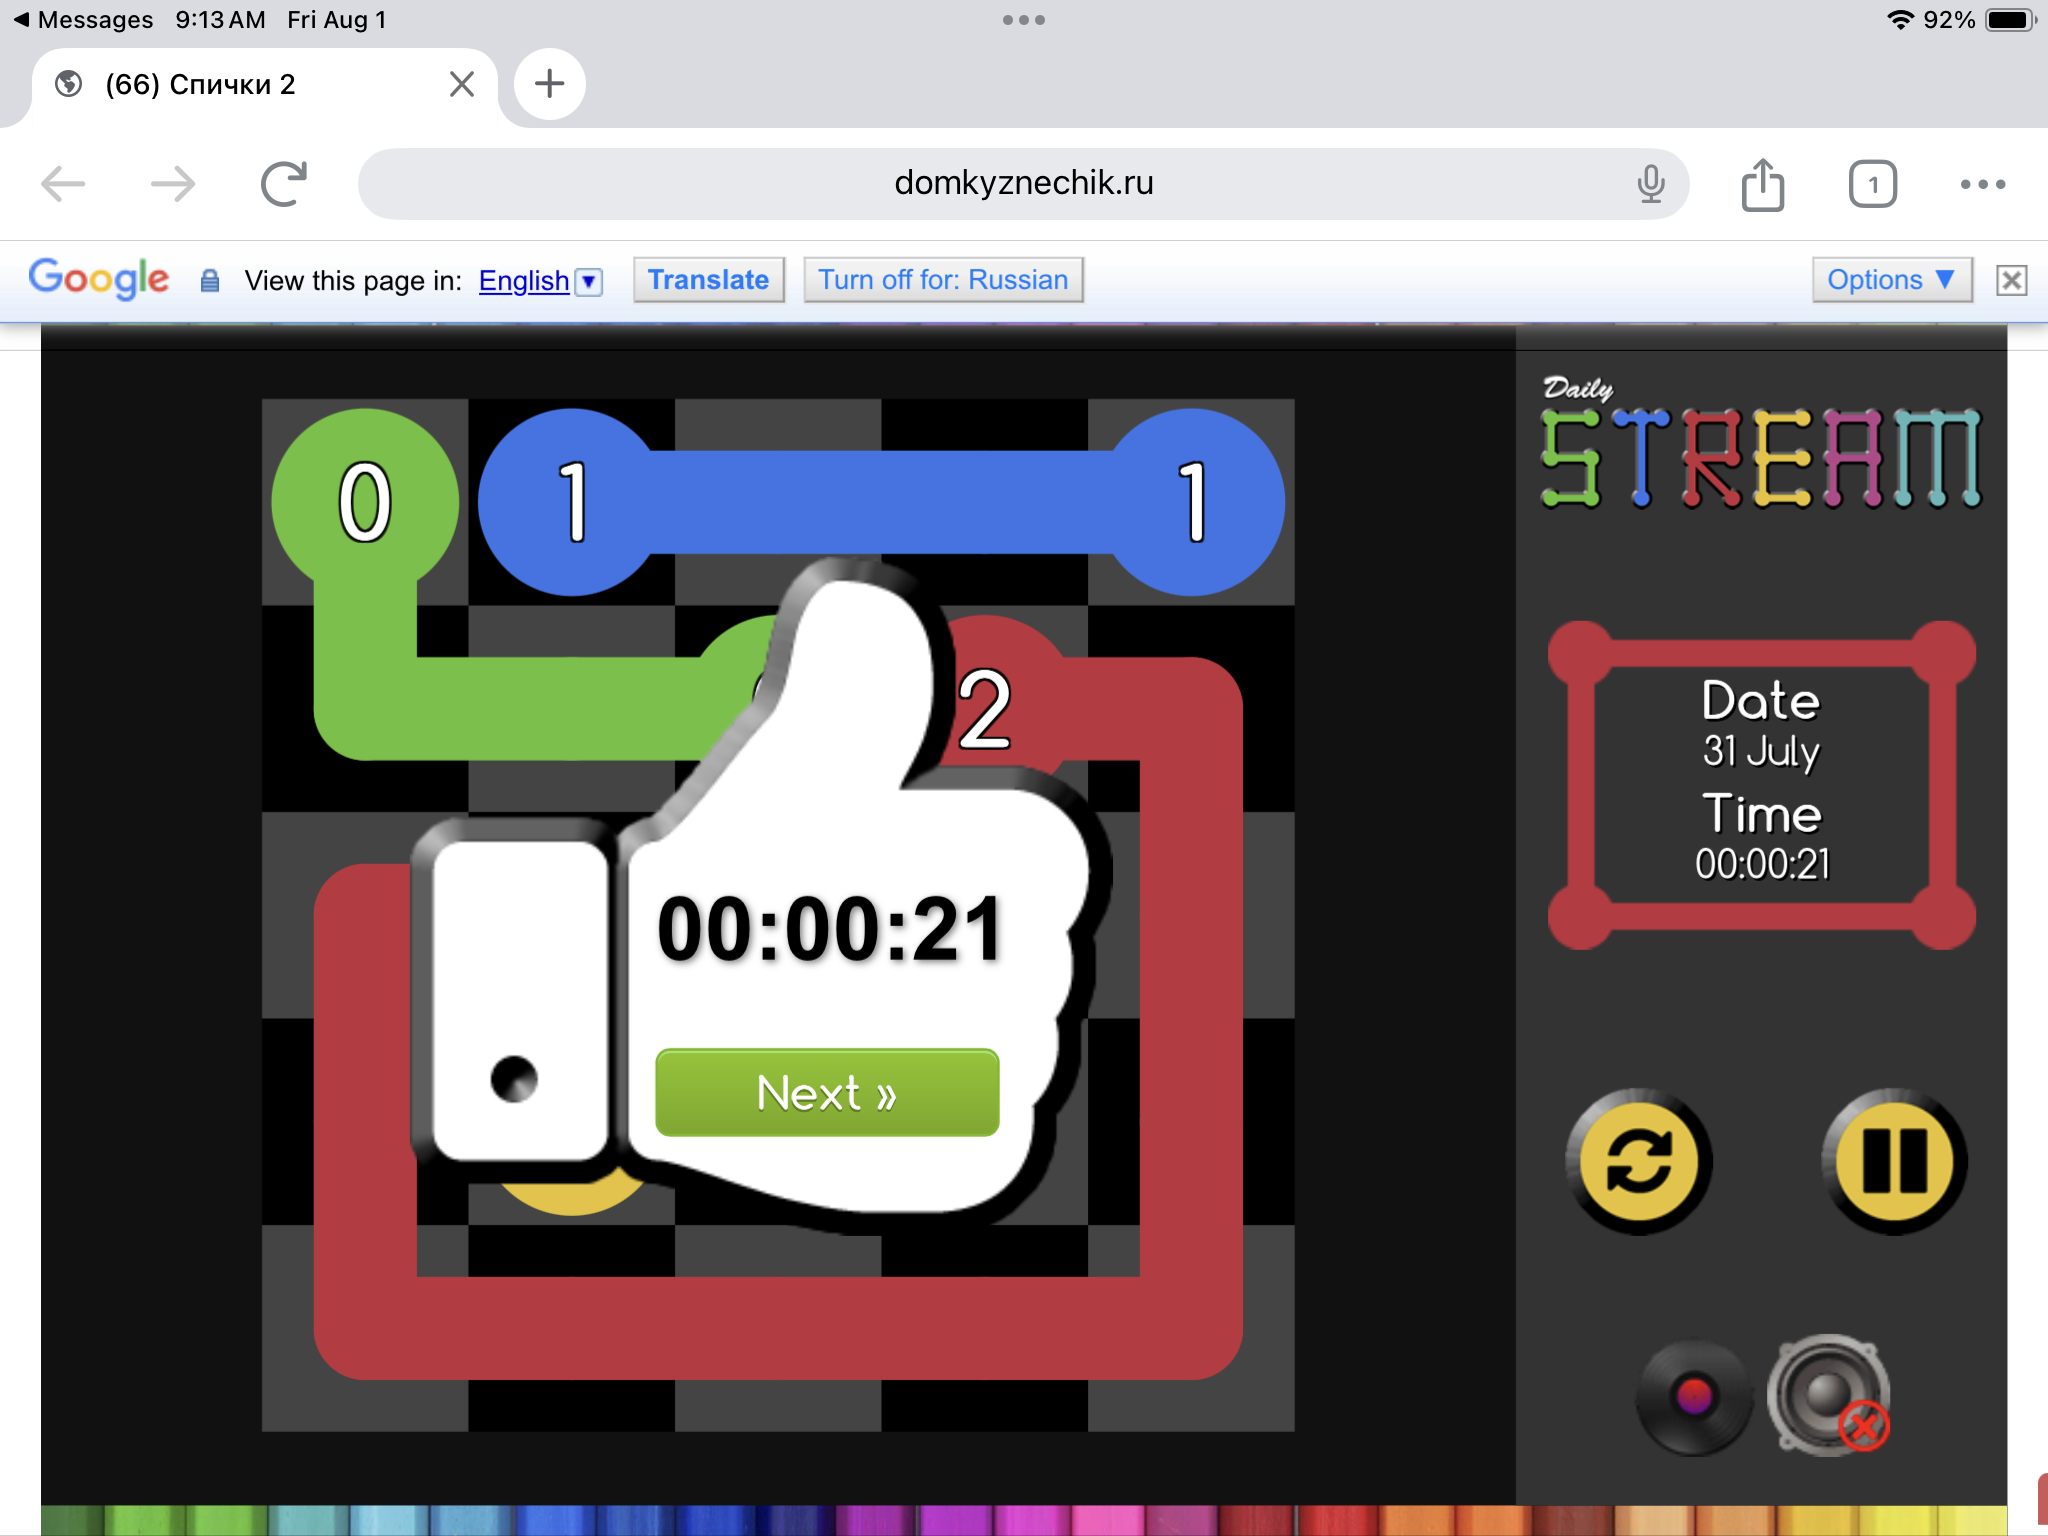Reload the page with the refresh icon
Viewport: 2048px width, 1536px height.
coord(284,184)
